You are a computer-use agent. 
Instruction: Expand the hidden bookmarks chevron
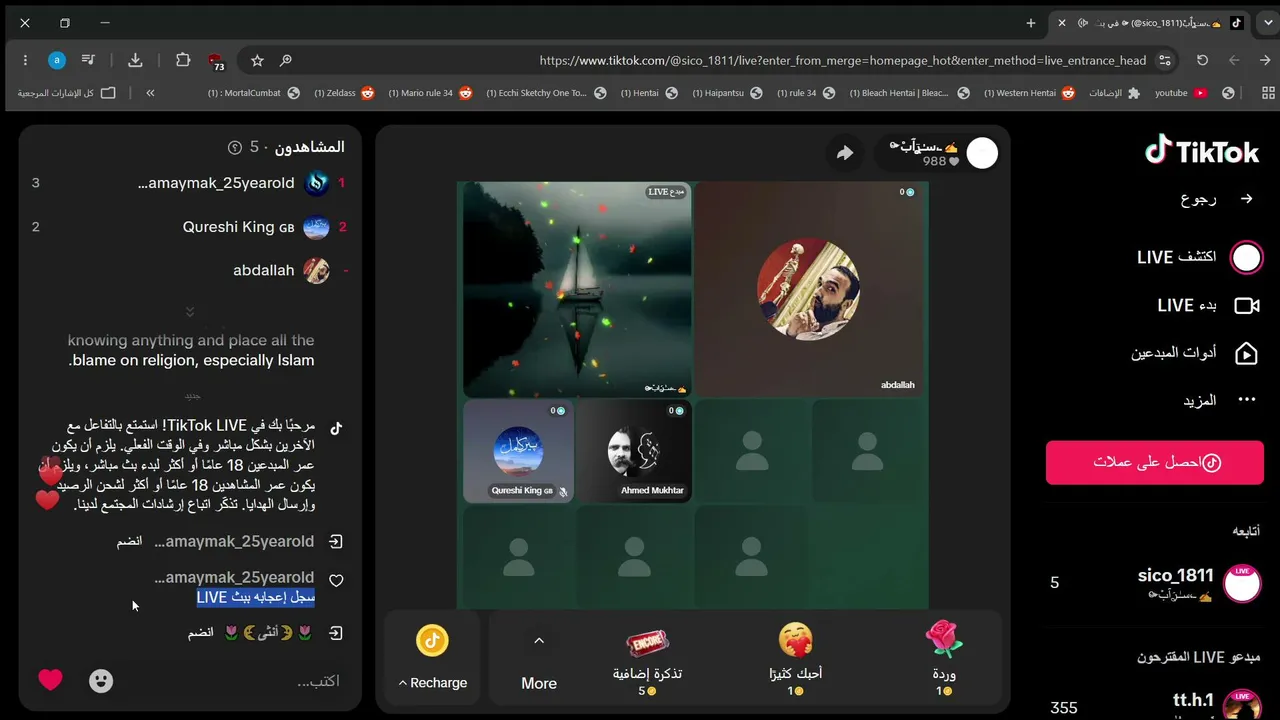150,93
